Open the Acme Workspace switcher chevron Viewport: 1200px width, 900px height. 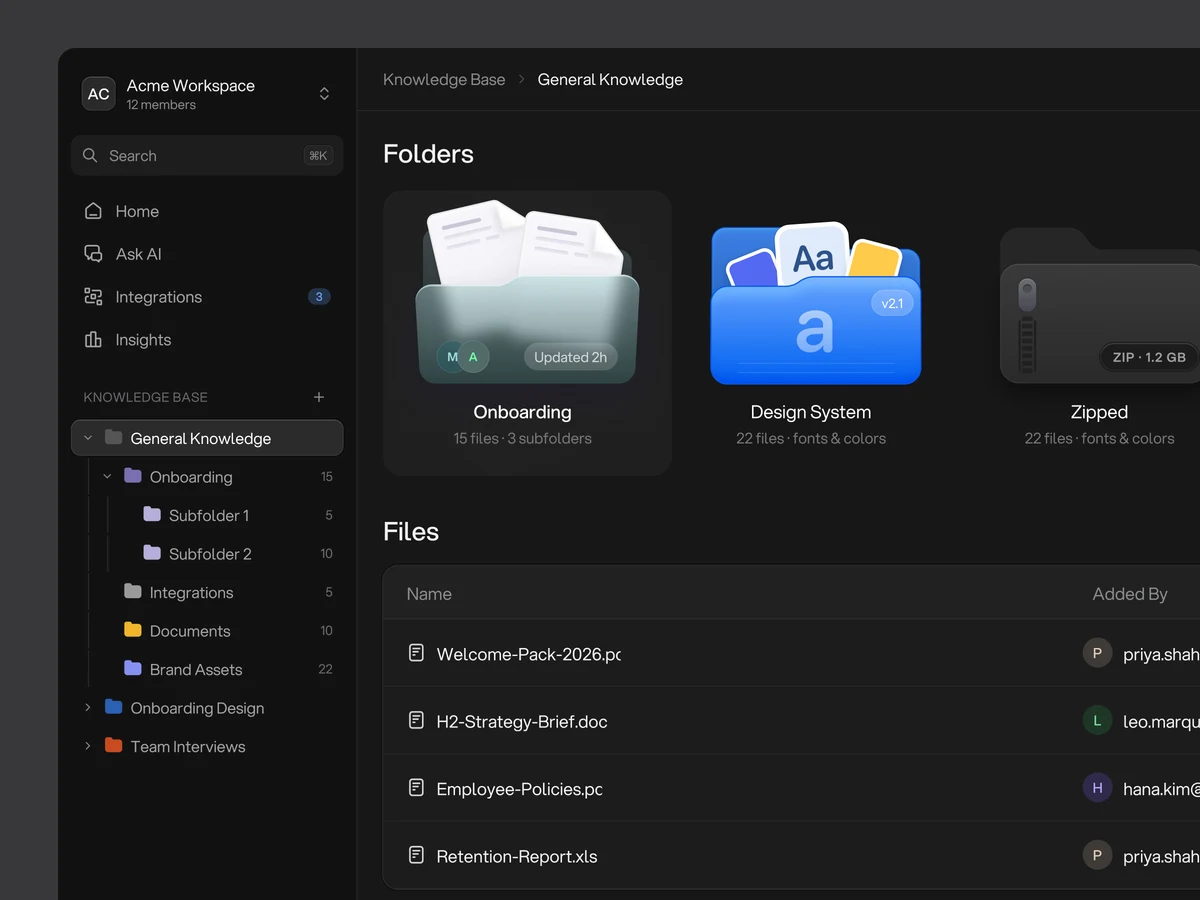tap(324, 94)
